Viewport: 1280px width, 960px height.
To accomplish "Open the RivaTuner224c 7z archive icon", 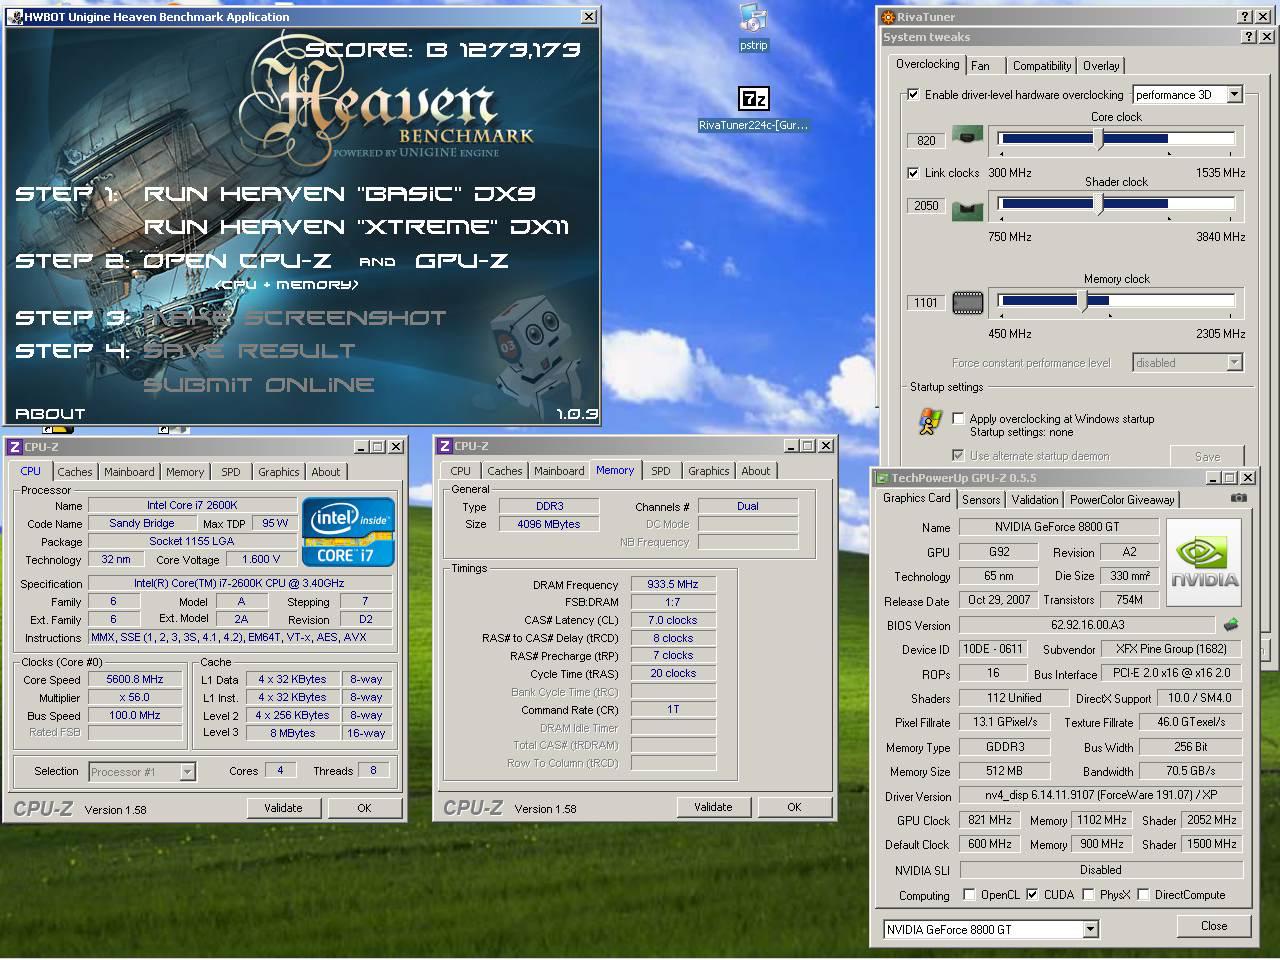I will [753, 107].
